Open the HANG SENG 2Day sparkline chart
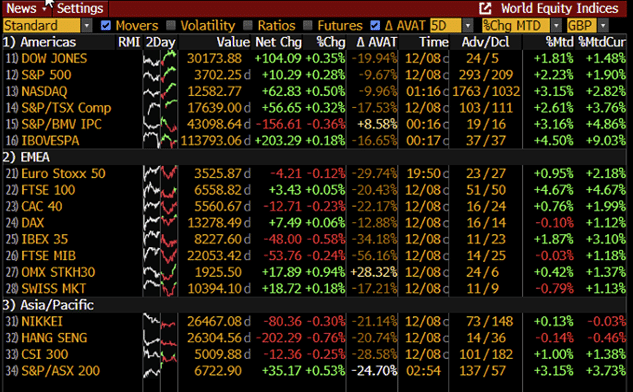633x392 pixels. coord(160,338)
